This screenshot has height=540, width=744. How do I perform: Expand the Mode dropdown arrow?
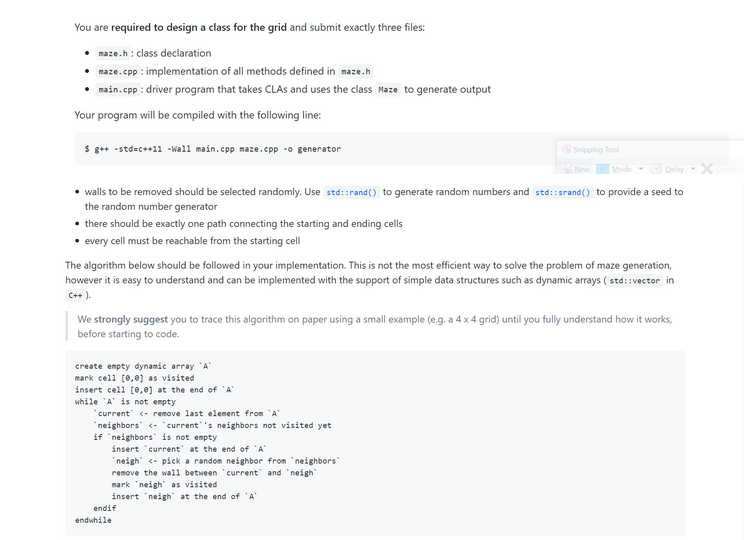[x=641, y=169]
